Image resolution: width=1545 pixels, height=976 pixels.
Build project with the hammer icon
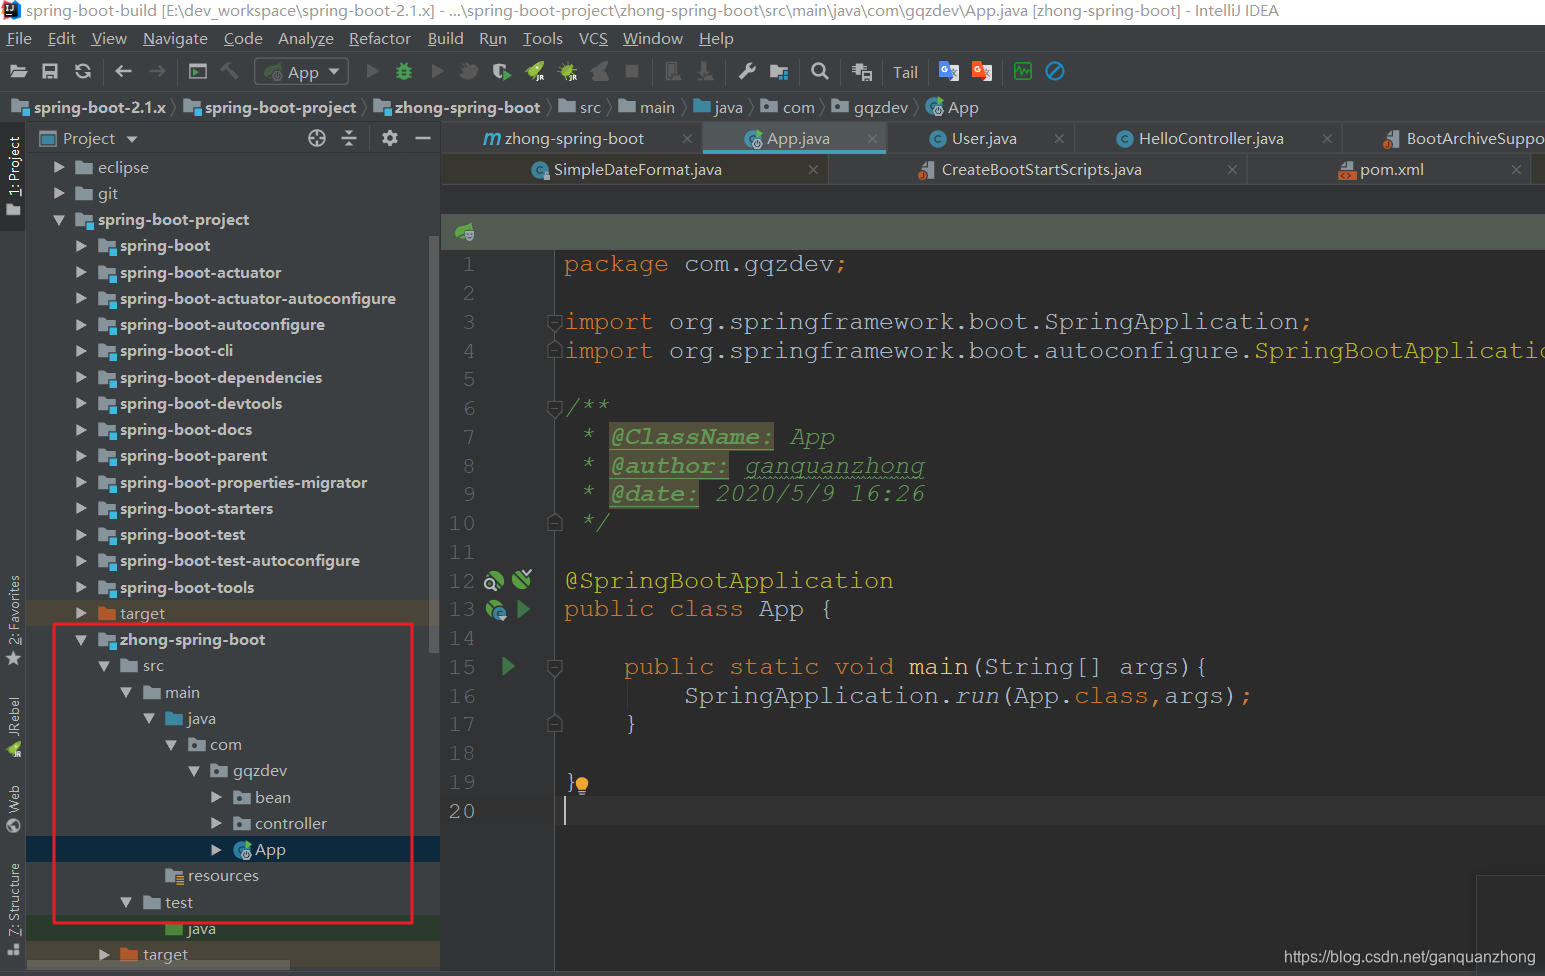230,71
